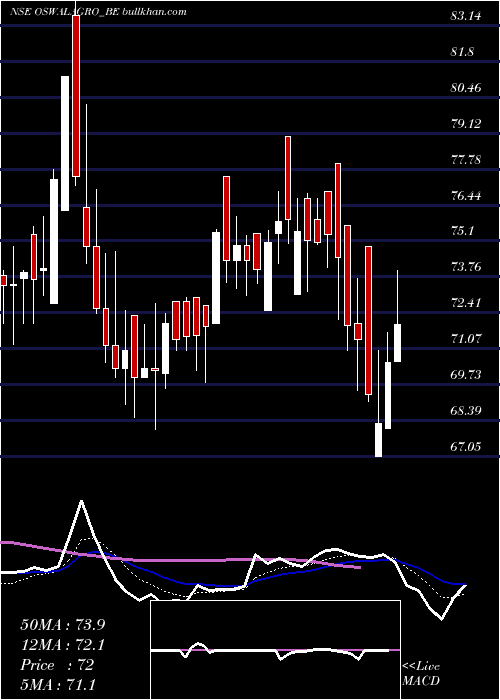
Task: Click the 77.78 price axis label
Action: tap(466, 160)
